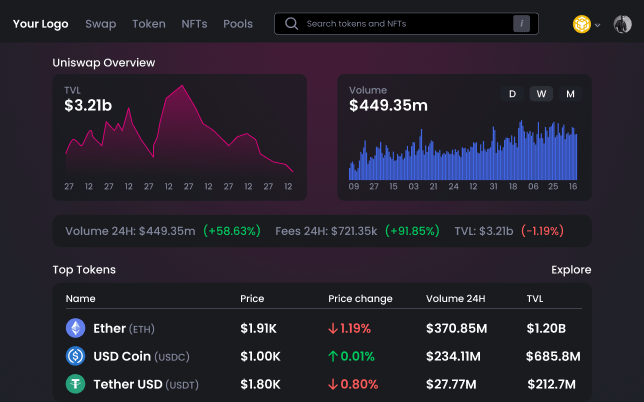Click the slash shortcut badge in search

click(x=521, y=23)
